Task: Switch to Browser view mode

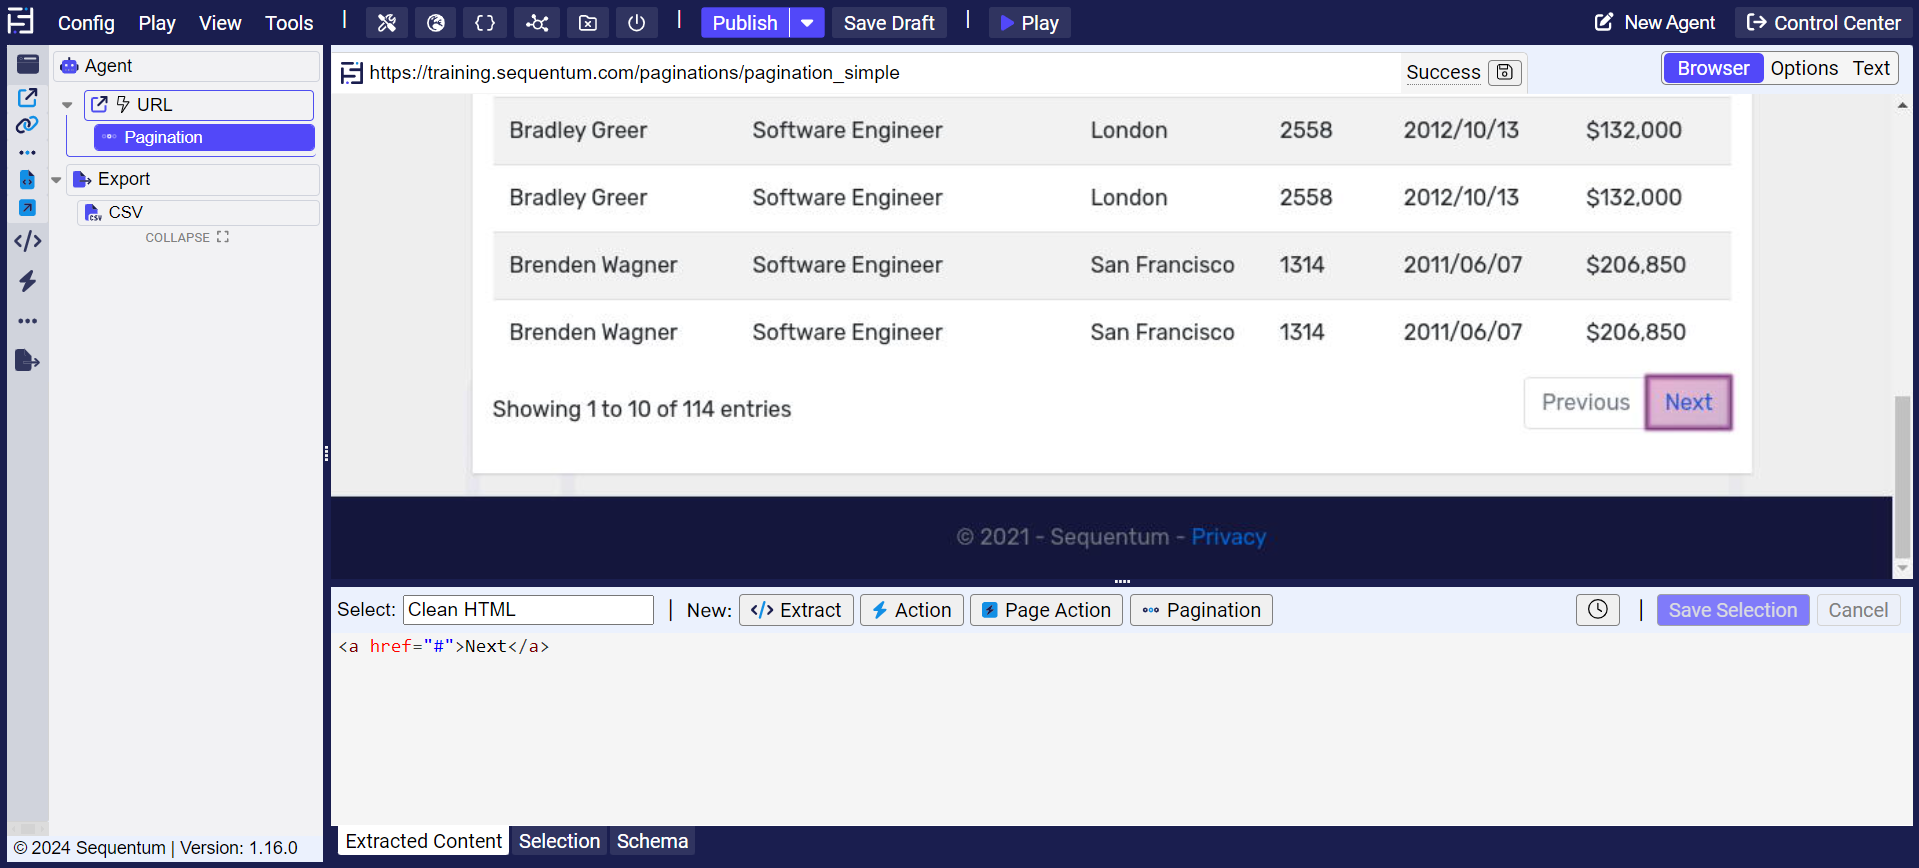Action: tap(1712, 68)
